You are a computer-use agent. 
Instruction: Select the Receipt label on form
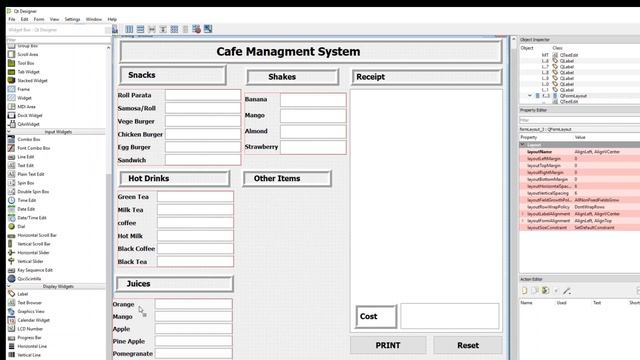(x=427, y=77)
